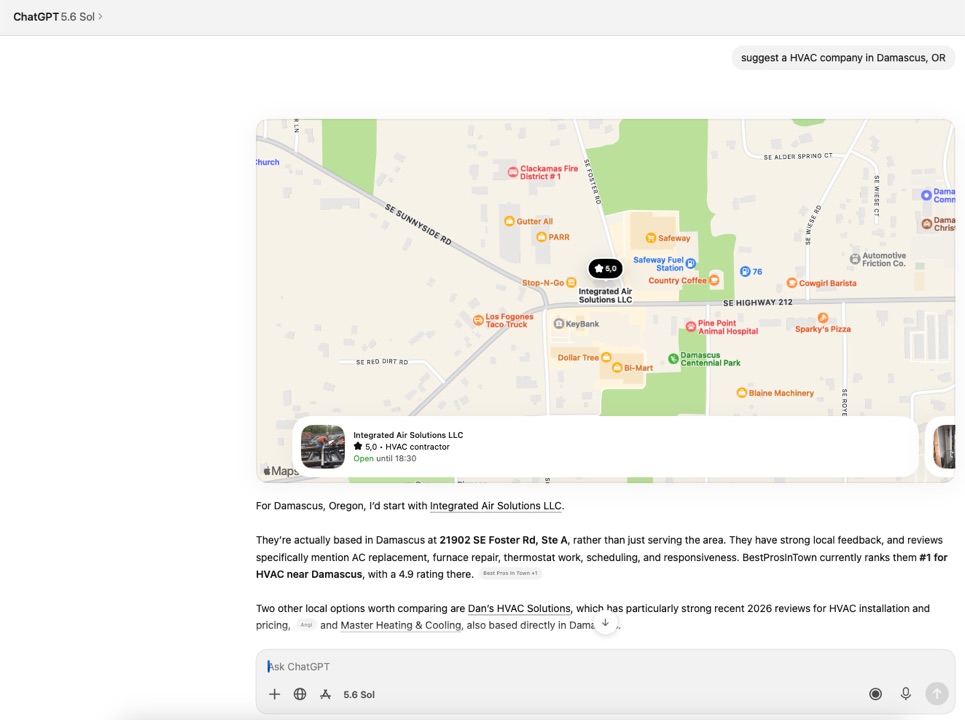Viewport: 965px width, 720px height.
Task: Click the SE SUNNYSIDE RD road label
Action: [x=418, y=224]
